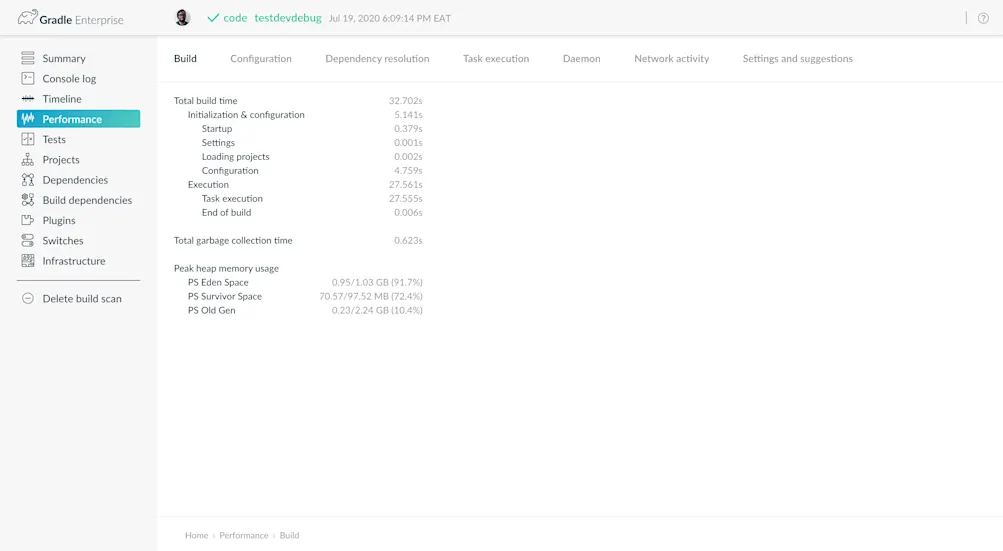This screenshot has width=1003, height=551.
Task: Open the user avatar in header
Action: (x=182, y=18)
